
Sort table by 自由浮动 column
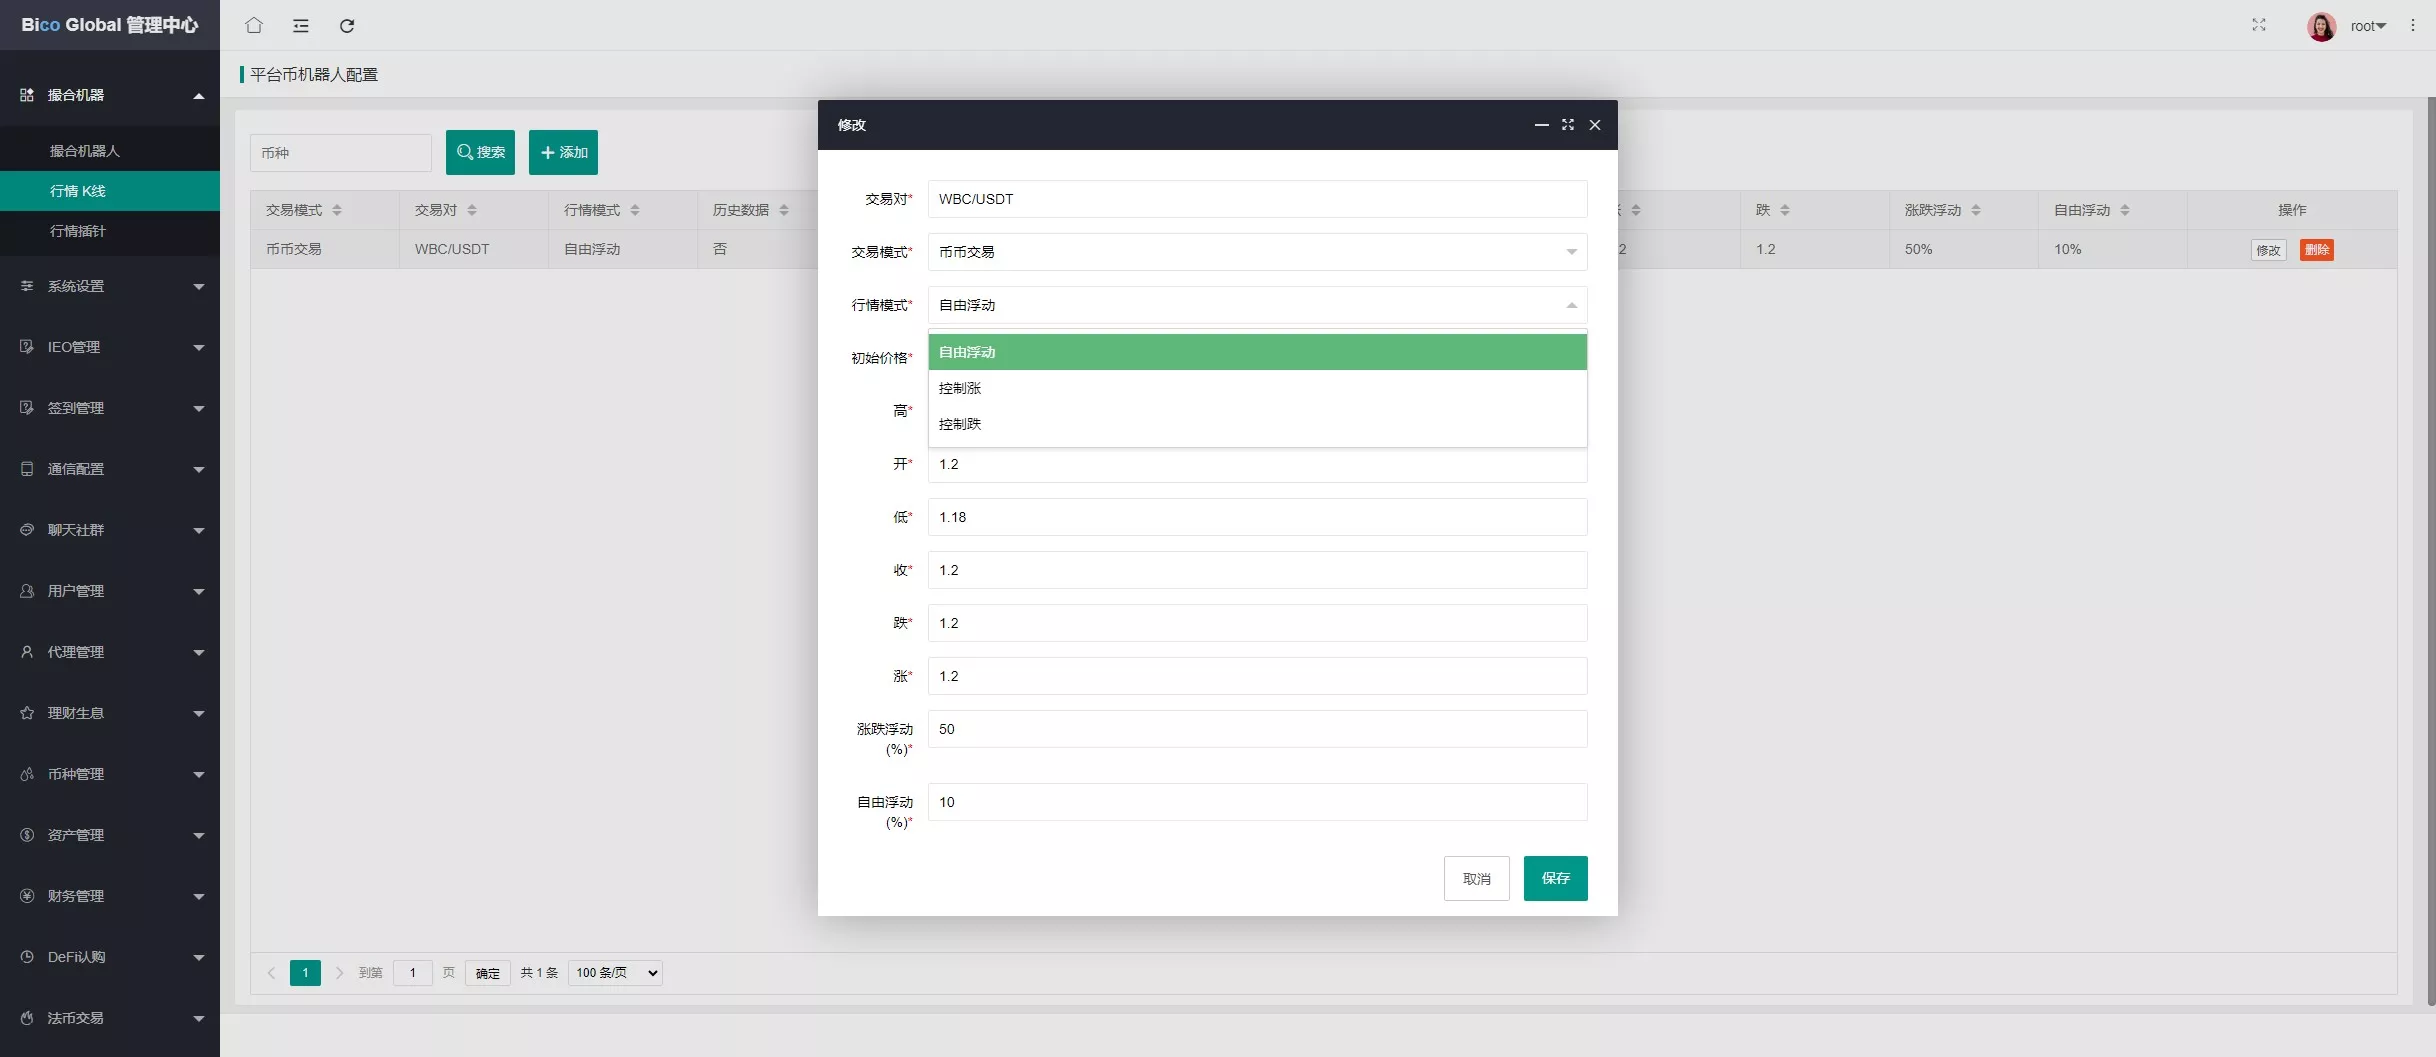click(2125, 210)
